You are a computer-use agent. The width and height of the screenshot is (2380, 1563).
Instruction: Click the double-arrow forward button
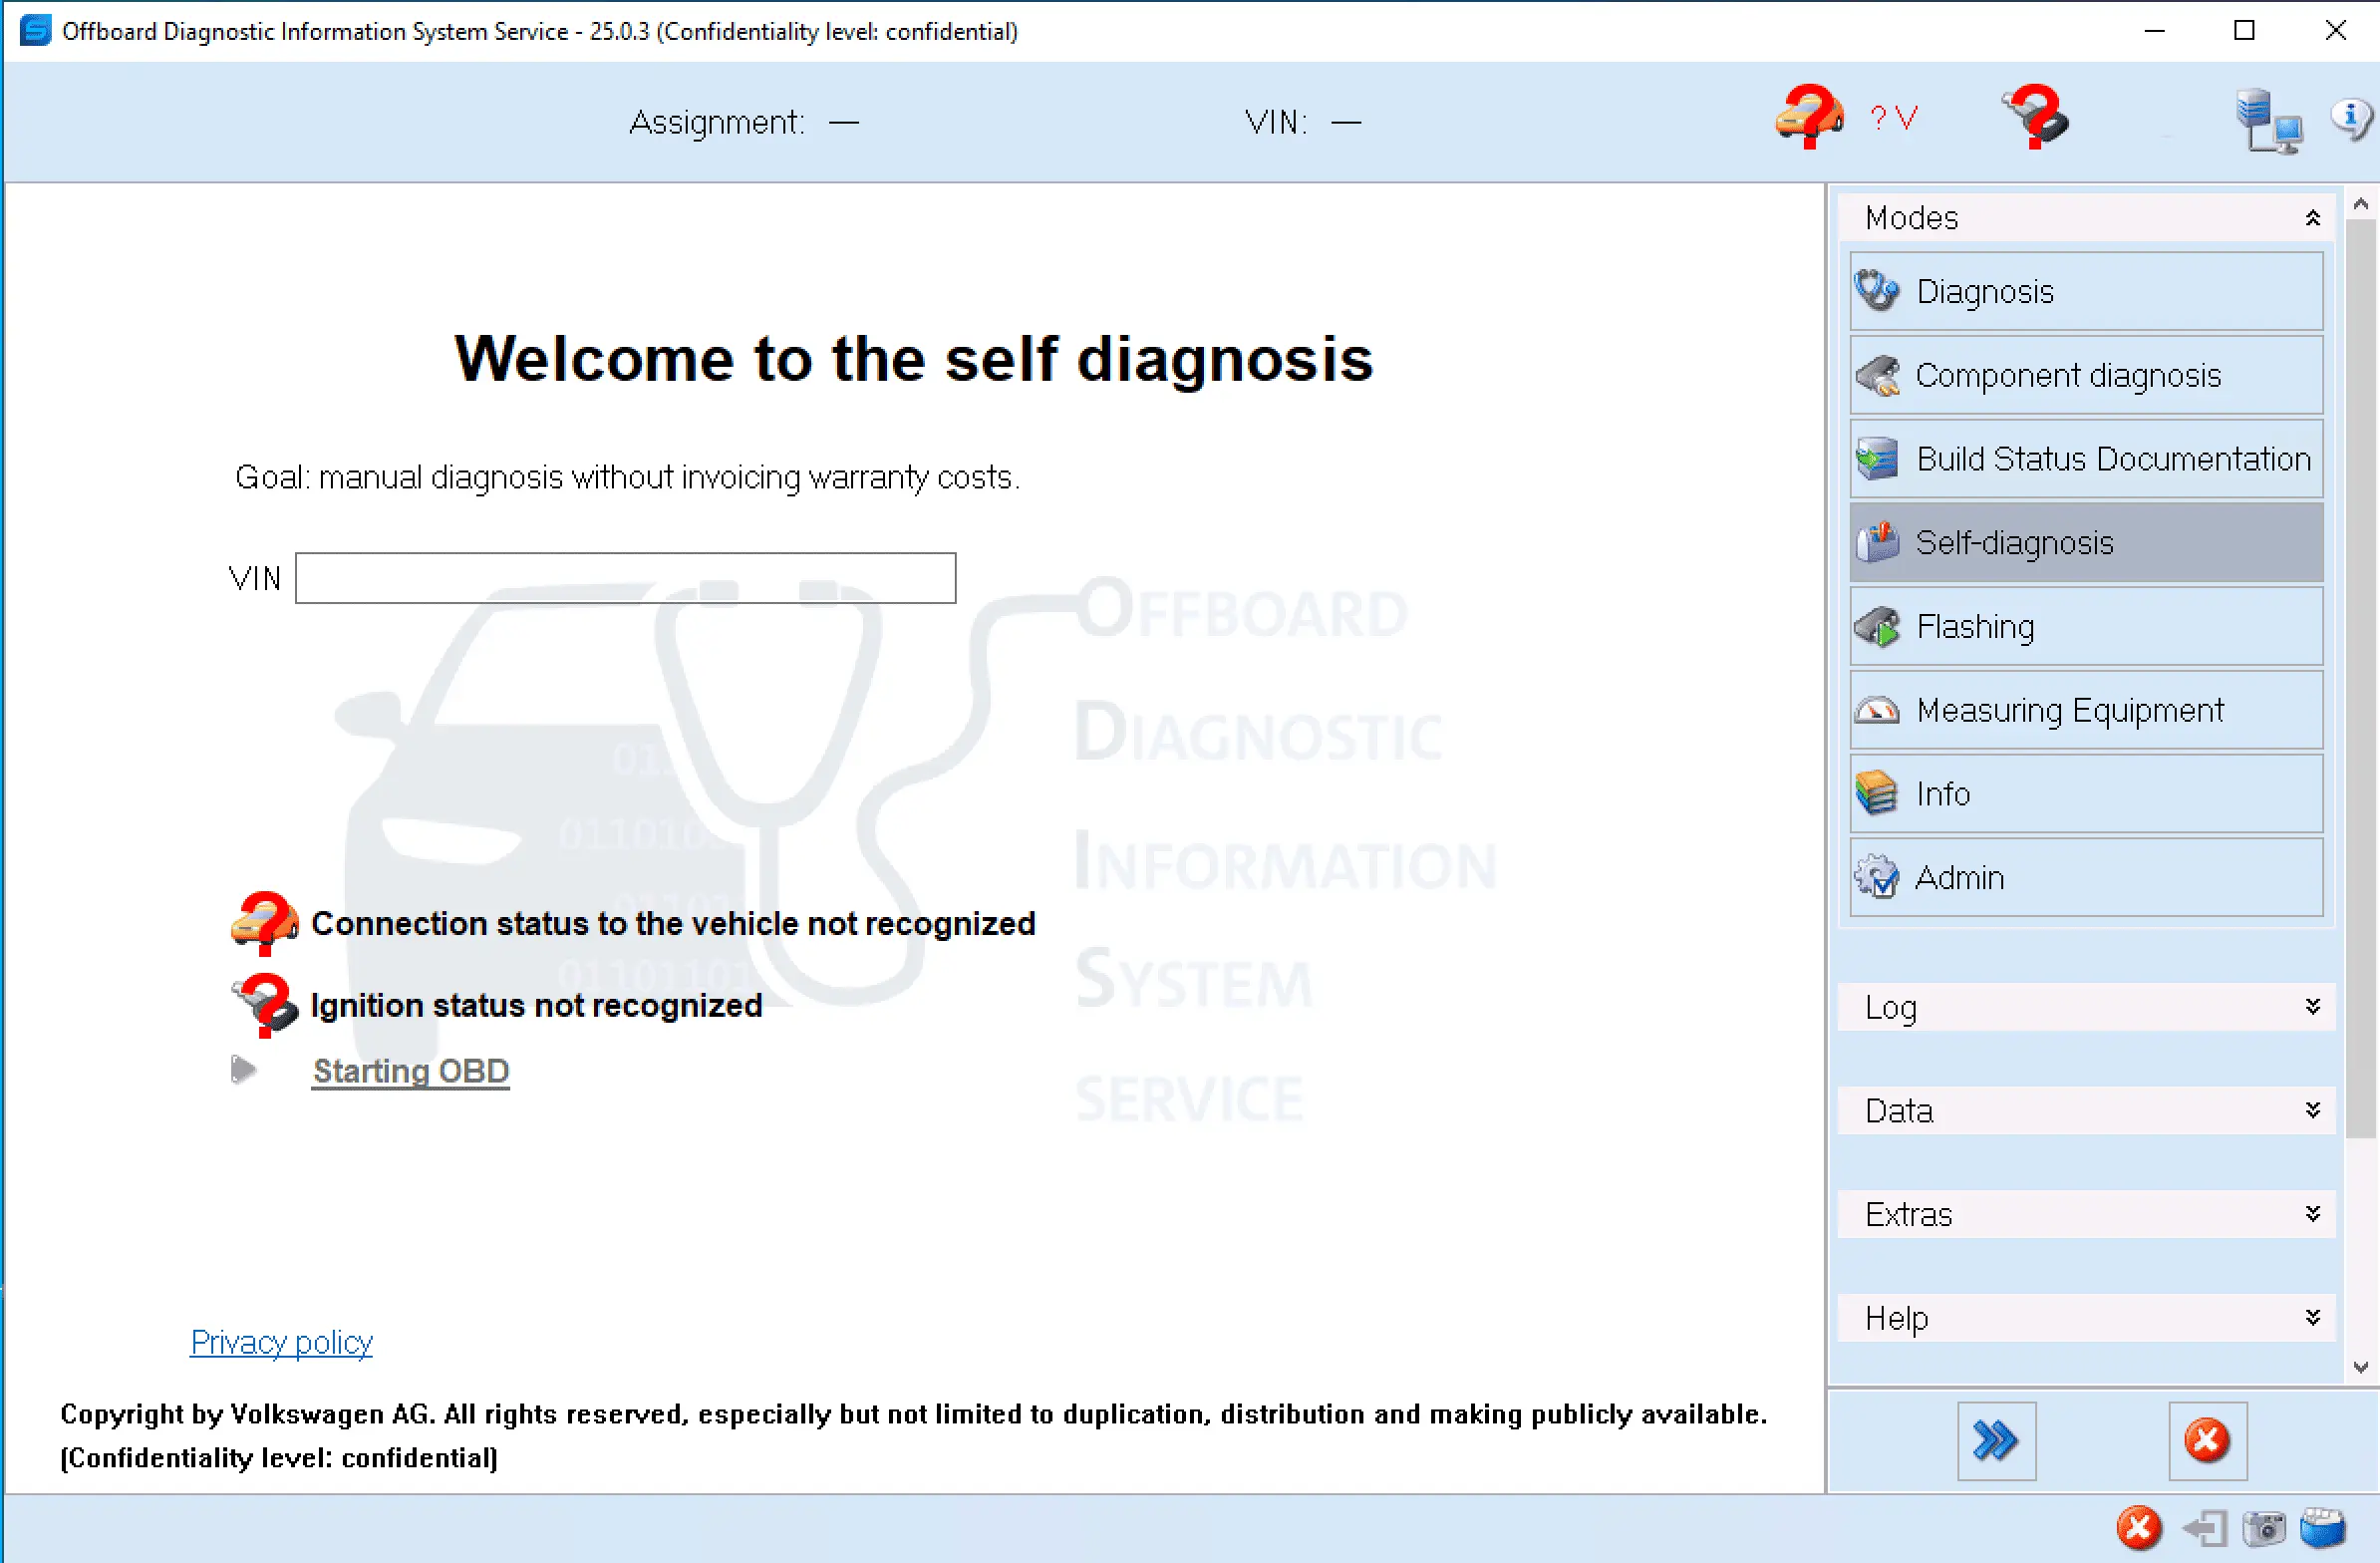pyautogui.click(x=1996, y=1441)
